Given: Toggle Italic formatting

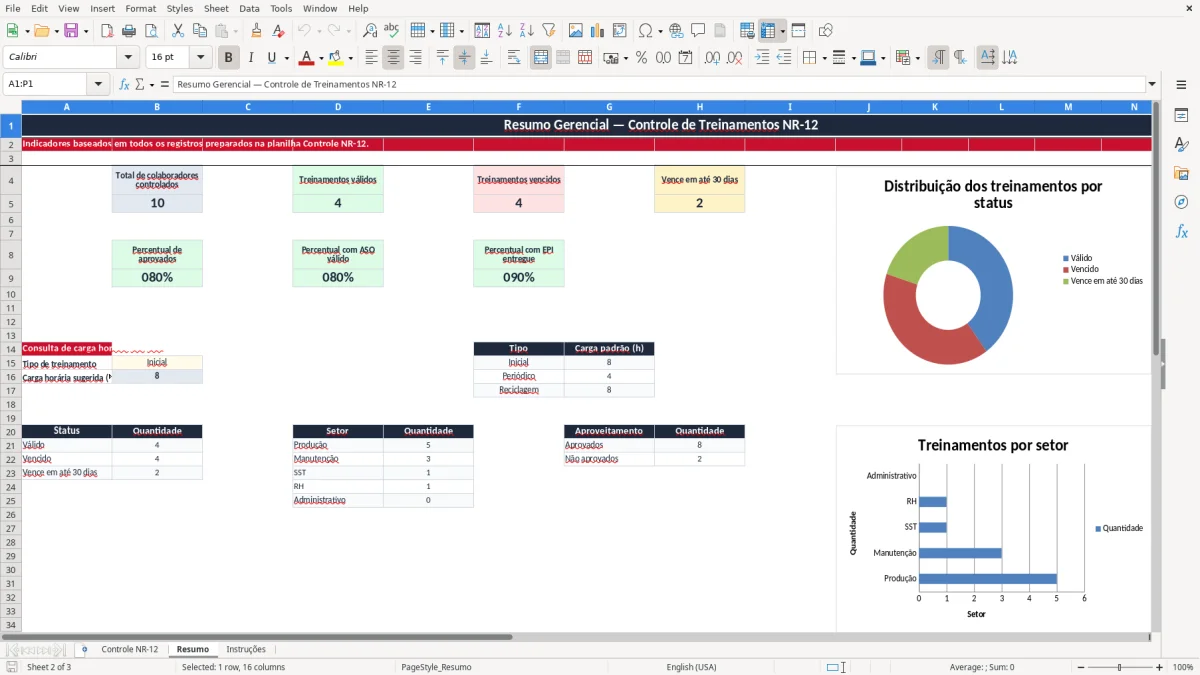Looking at the screenshot, I should coord(251,58).
